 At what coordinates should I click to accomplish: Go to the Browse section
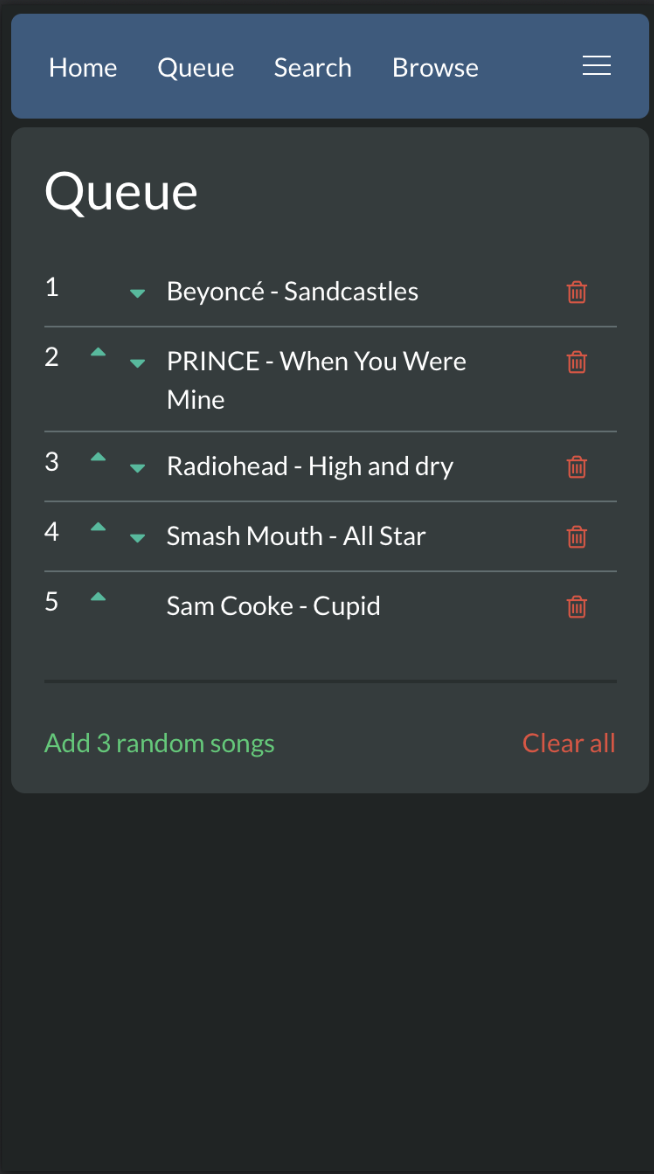(x=435, y=67)
